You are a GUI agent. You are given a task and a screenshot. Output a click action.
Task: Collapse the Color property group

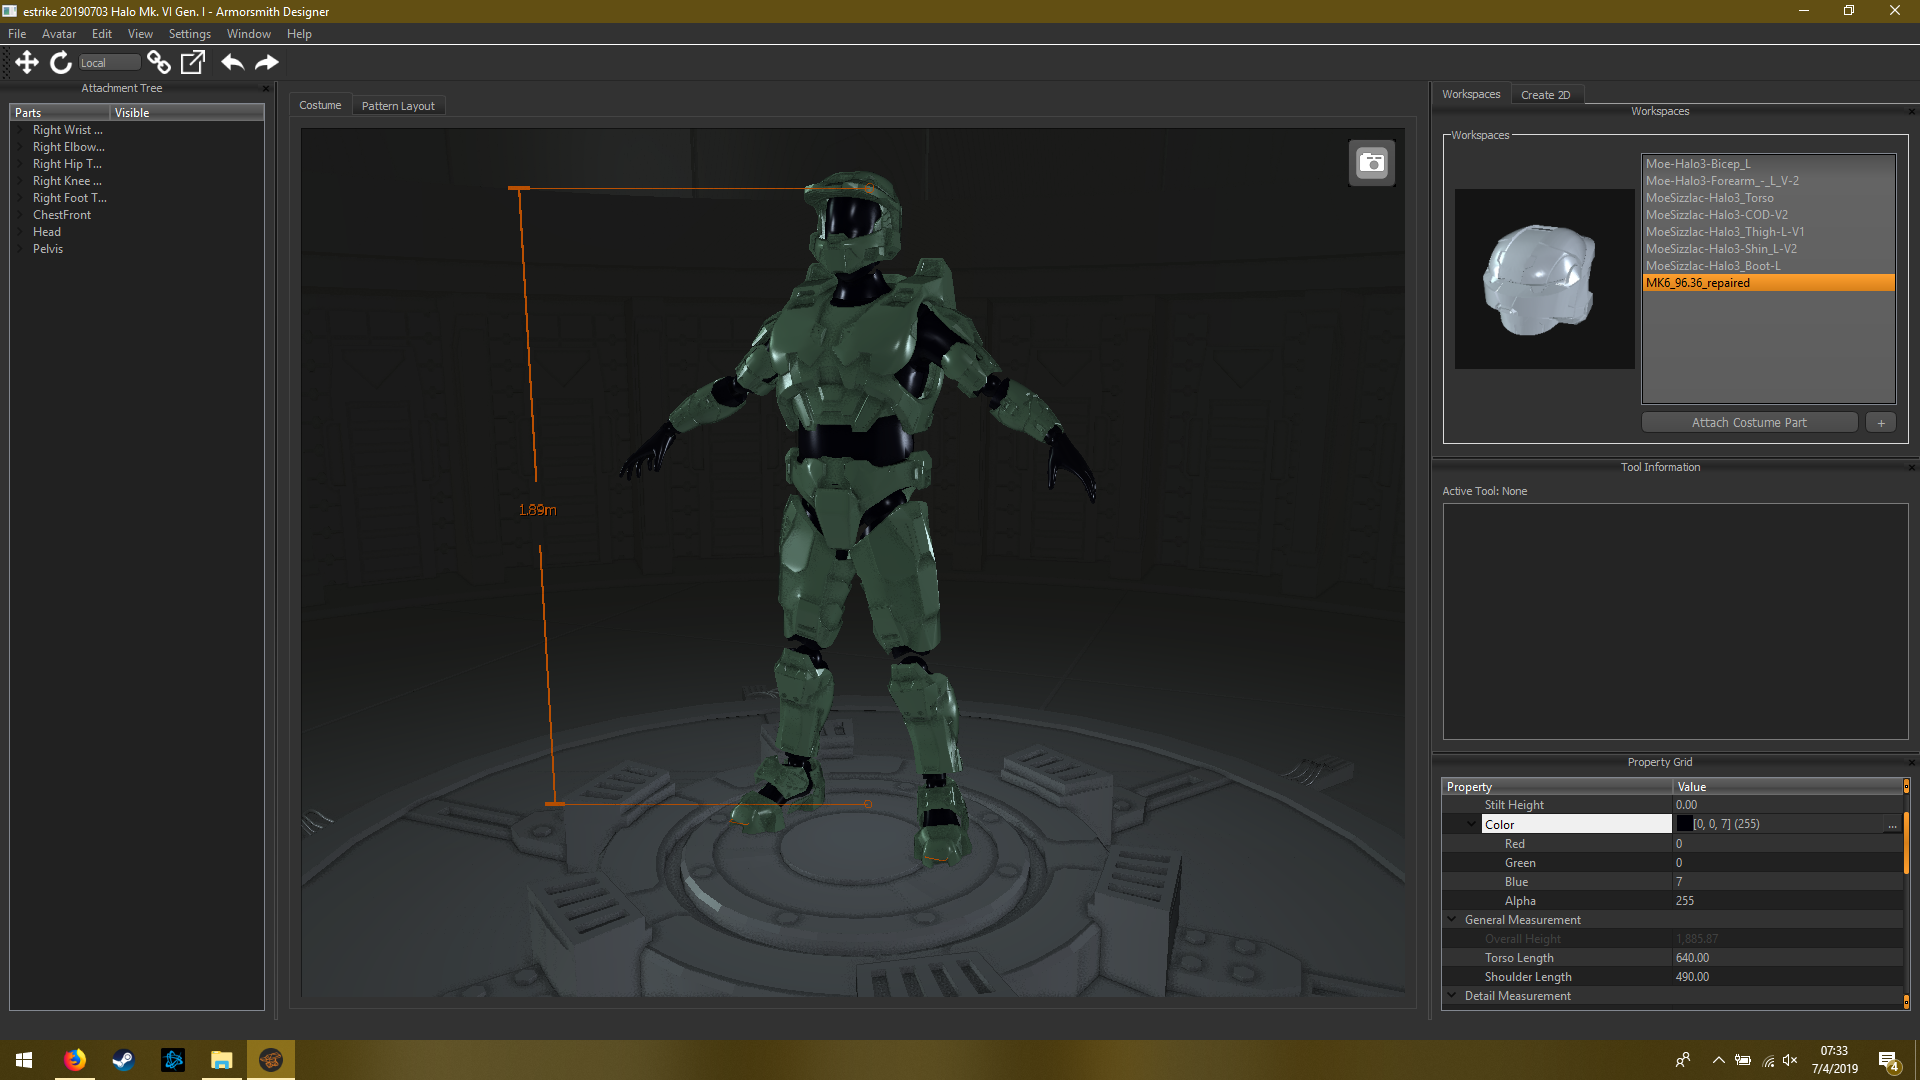tap(1471, 824)
